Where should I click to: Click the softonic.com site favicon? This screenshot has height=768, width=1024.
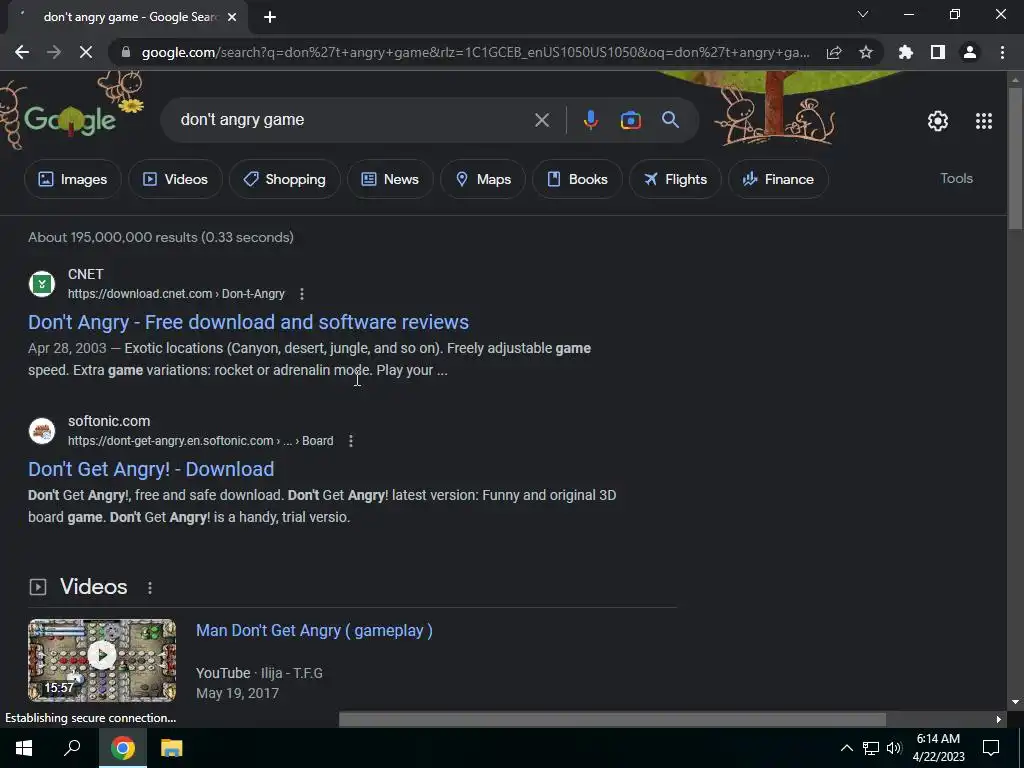(x=42, y=431)
